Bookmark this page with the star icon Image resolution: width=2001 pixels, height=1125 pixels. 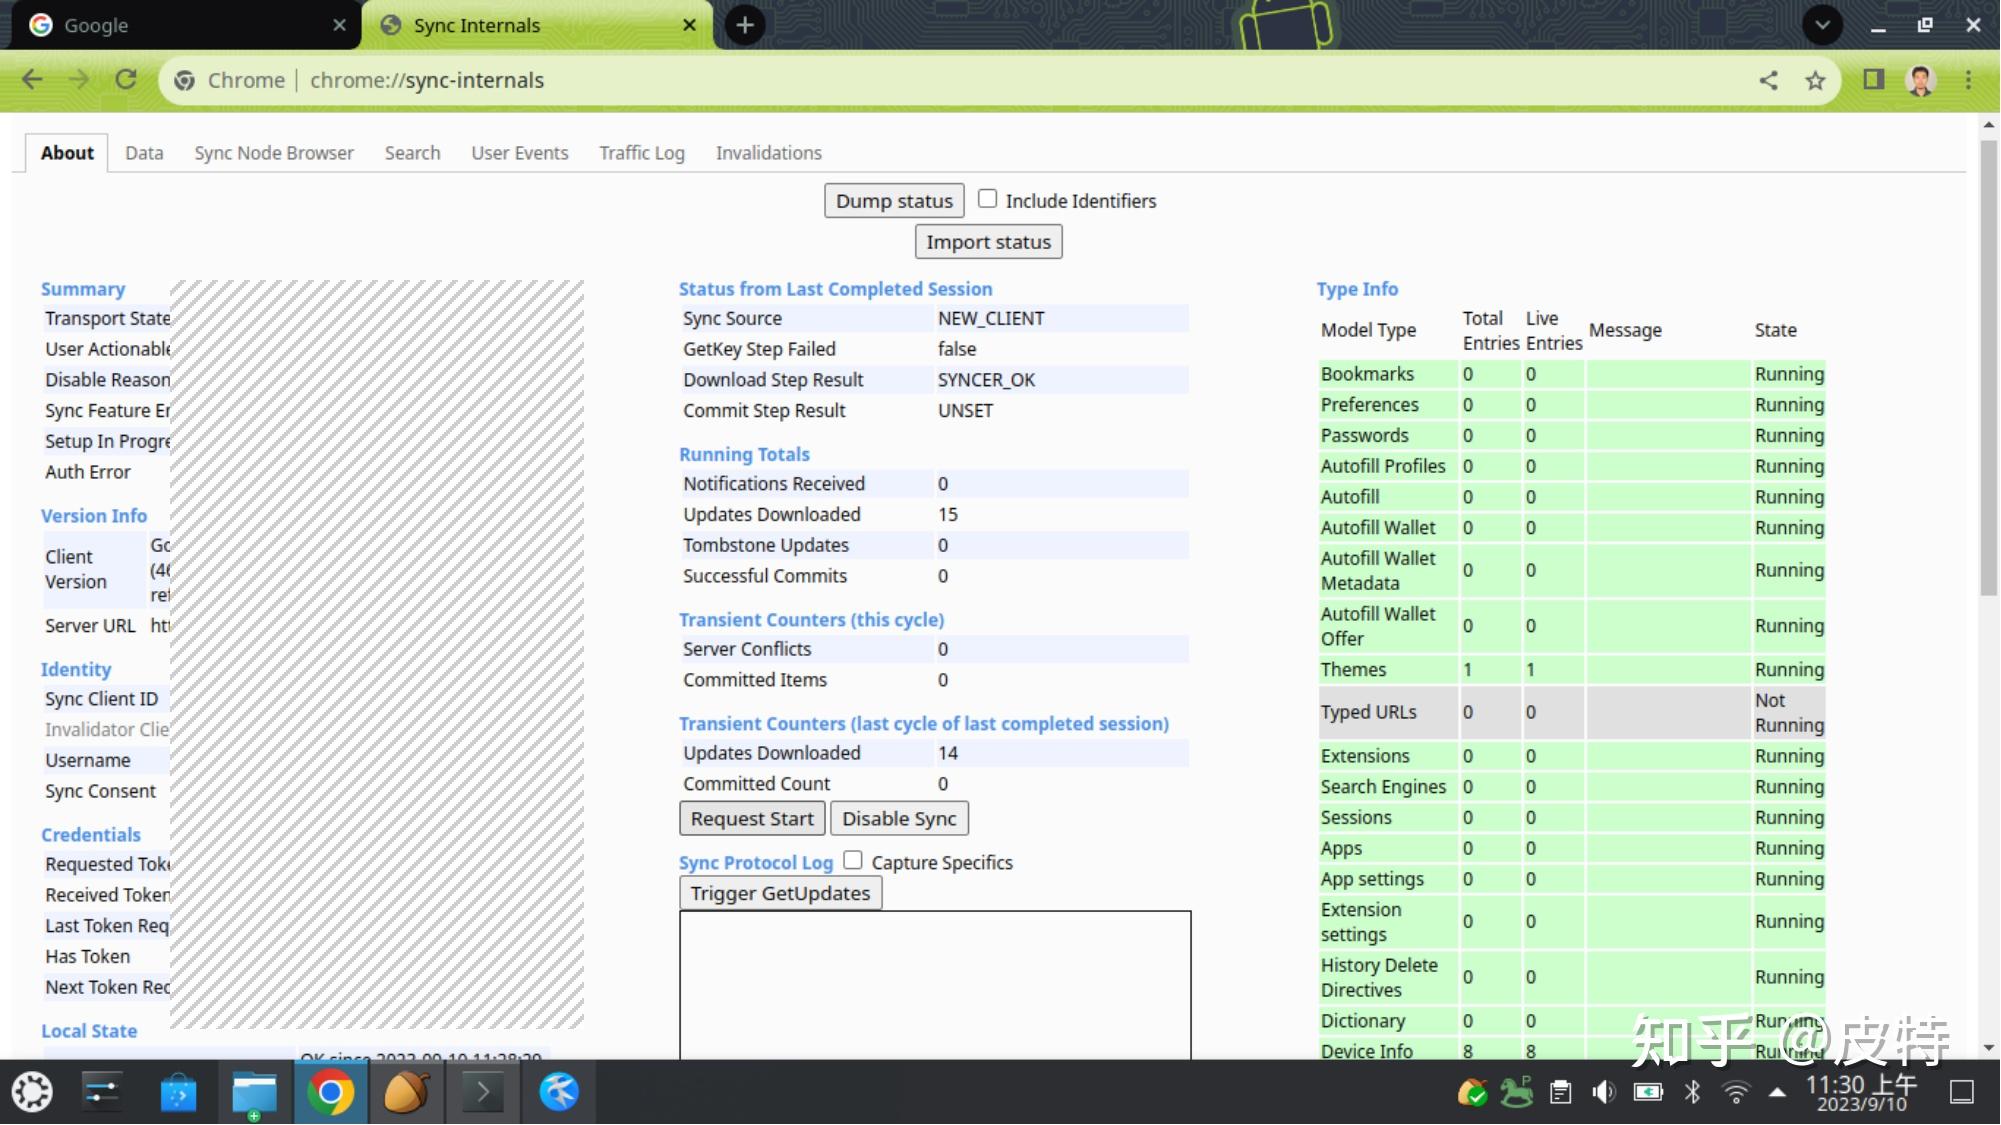(1815, 80)
